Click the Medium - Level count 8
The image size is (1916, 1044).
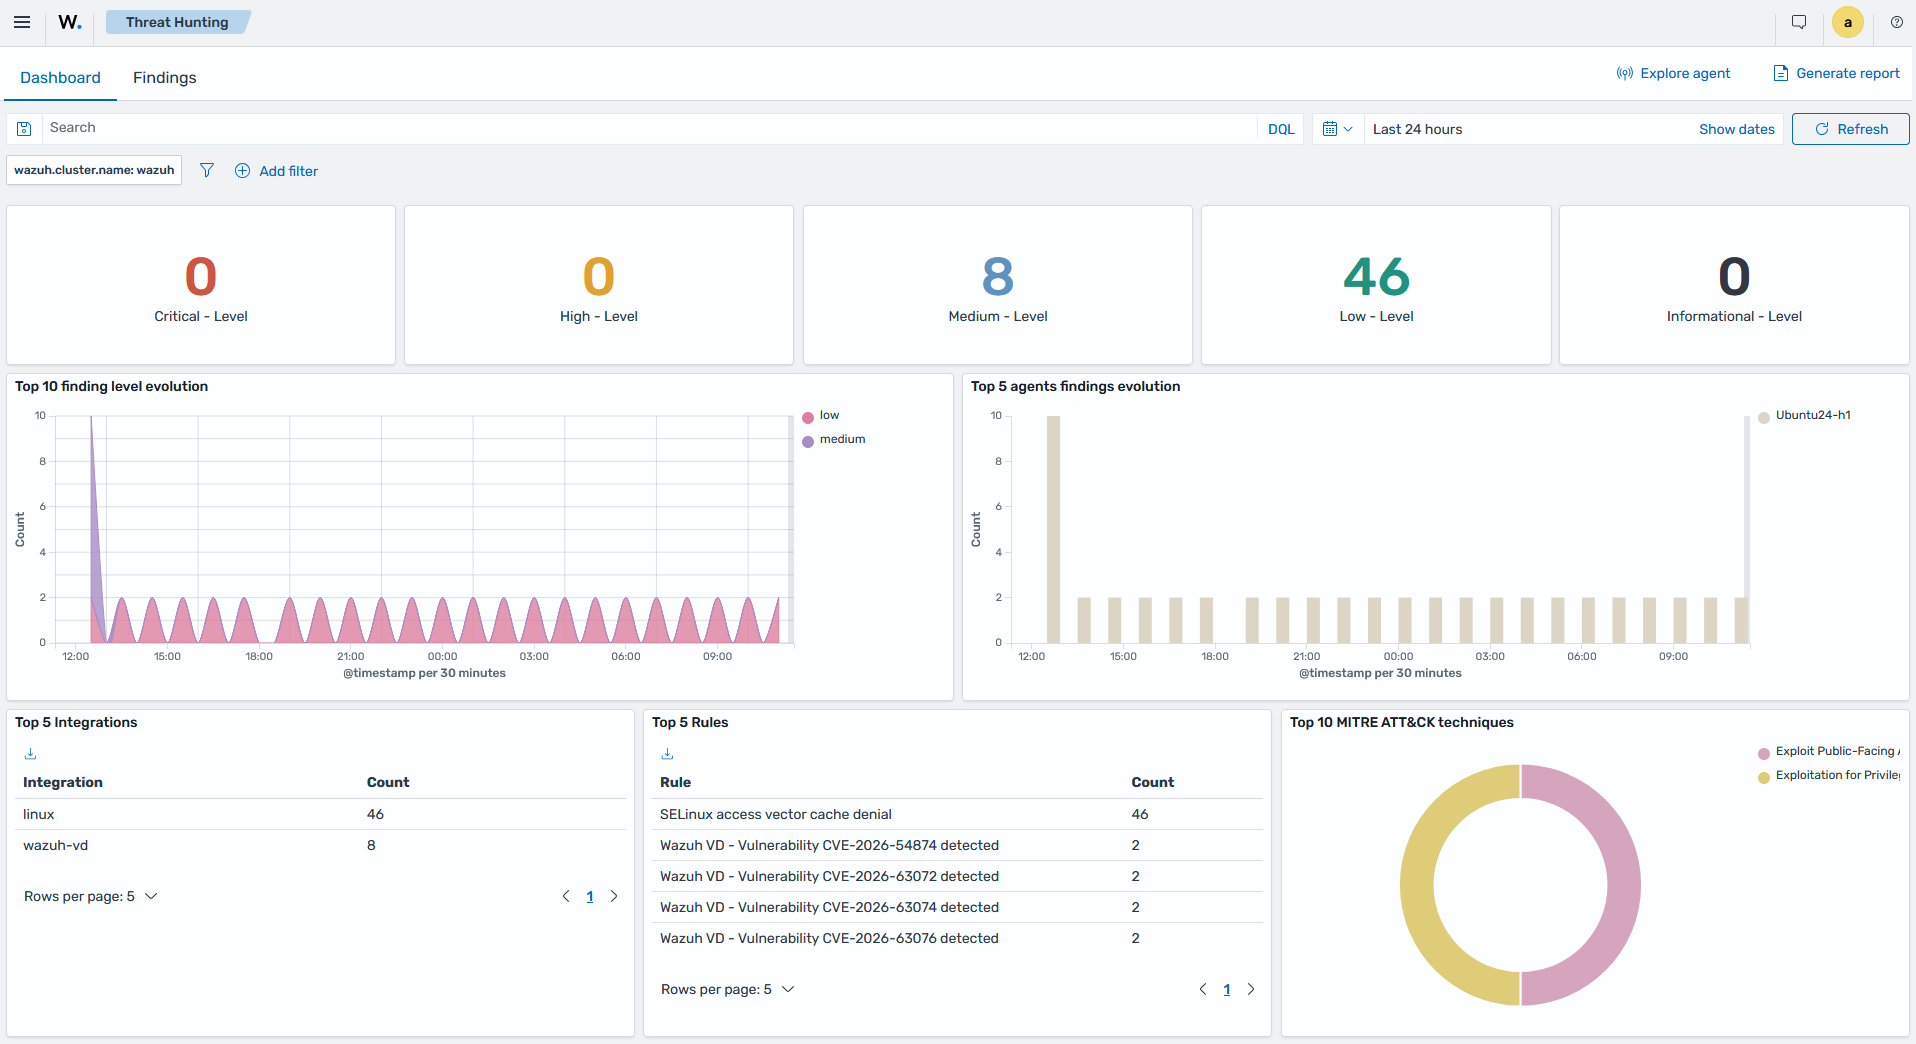tap(998, 277)
